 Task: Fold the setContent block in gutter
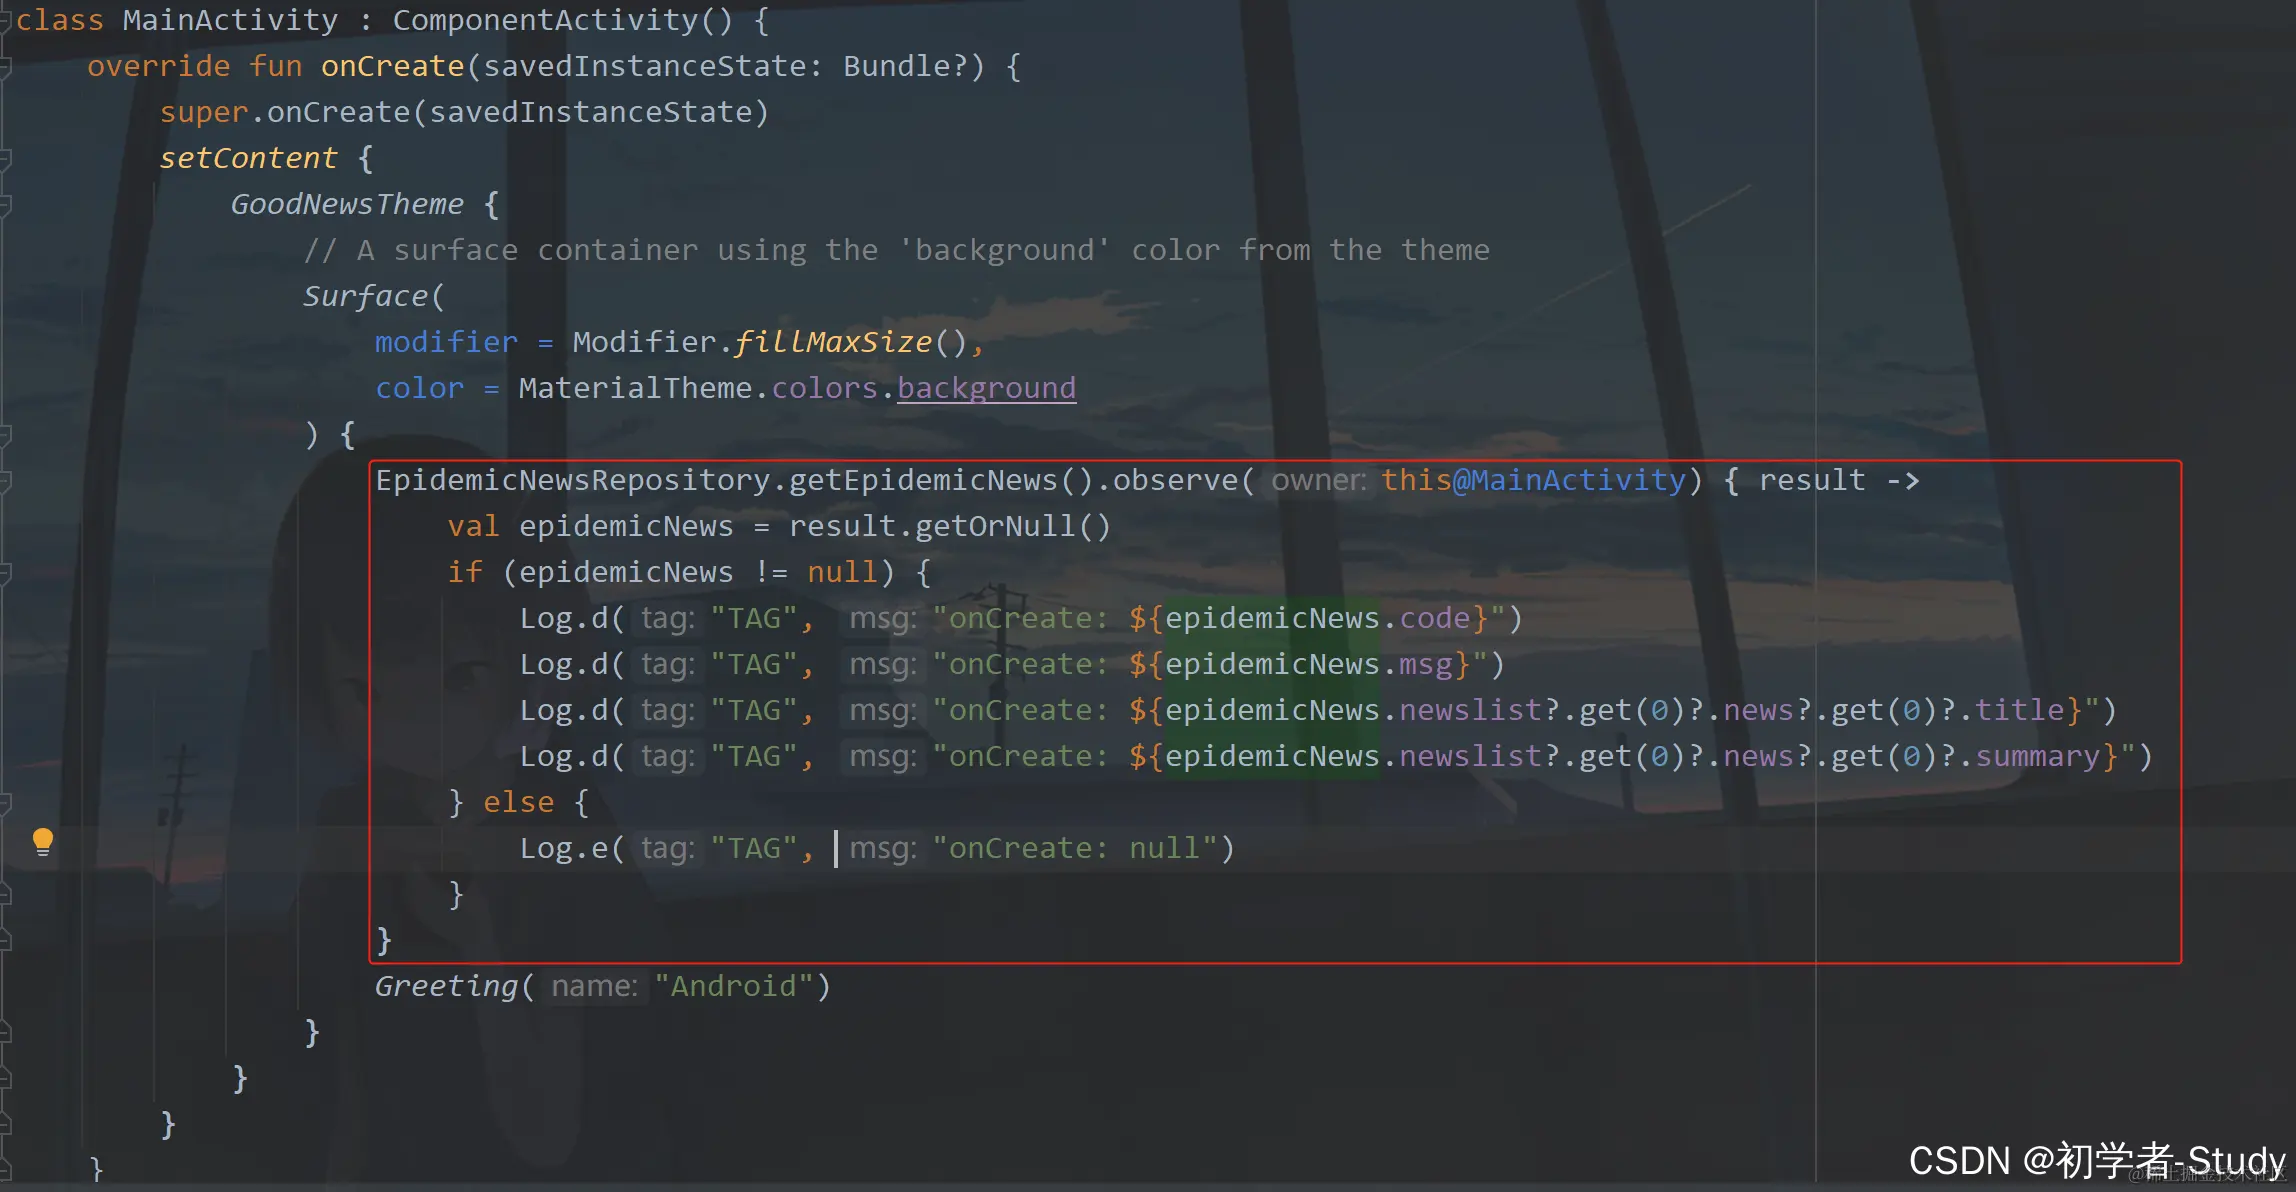5,159
